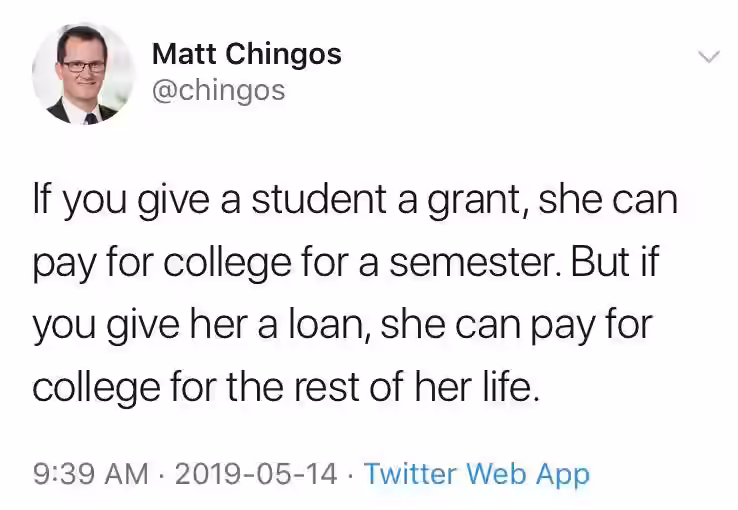Click the word "her" before "a loan"
Image resolution: width=738 pixels, height=510 pixels.
coord(218,323)
